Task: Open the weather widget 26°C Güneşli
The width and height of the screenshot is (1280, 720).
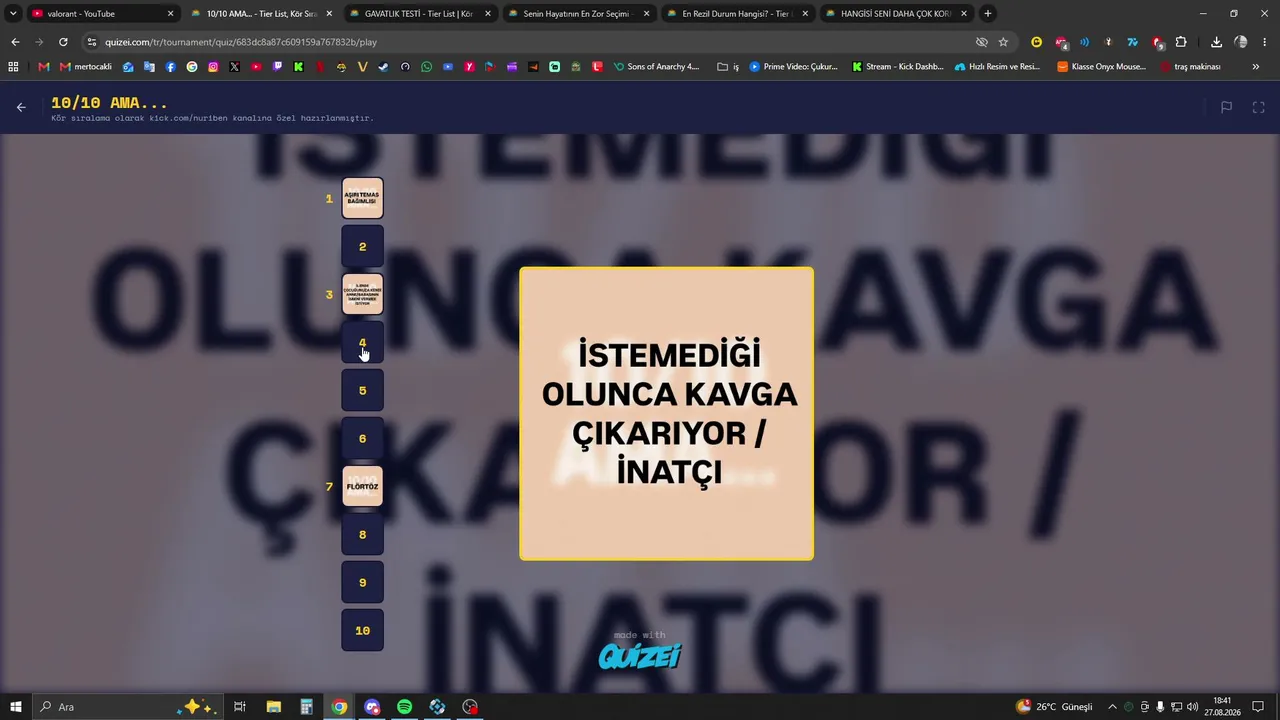Action: [1055, 707]
